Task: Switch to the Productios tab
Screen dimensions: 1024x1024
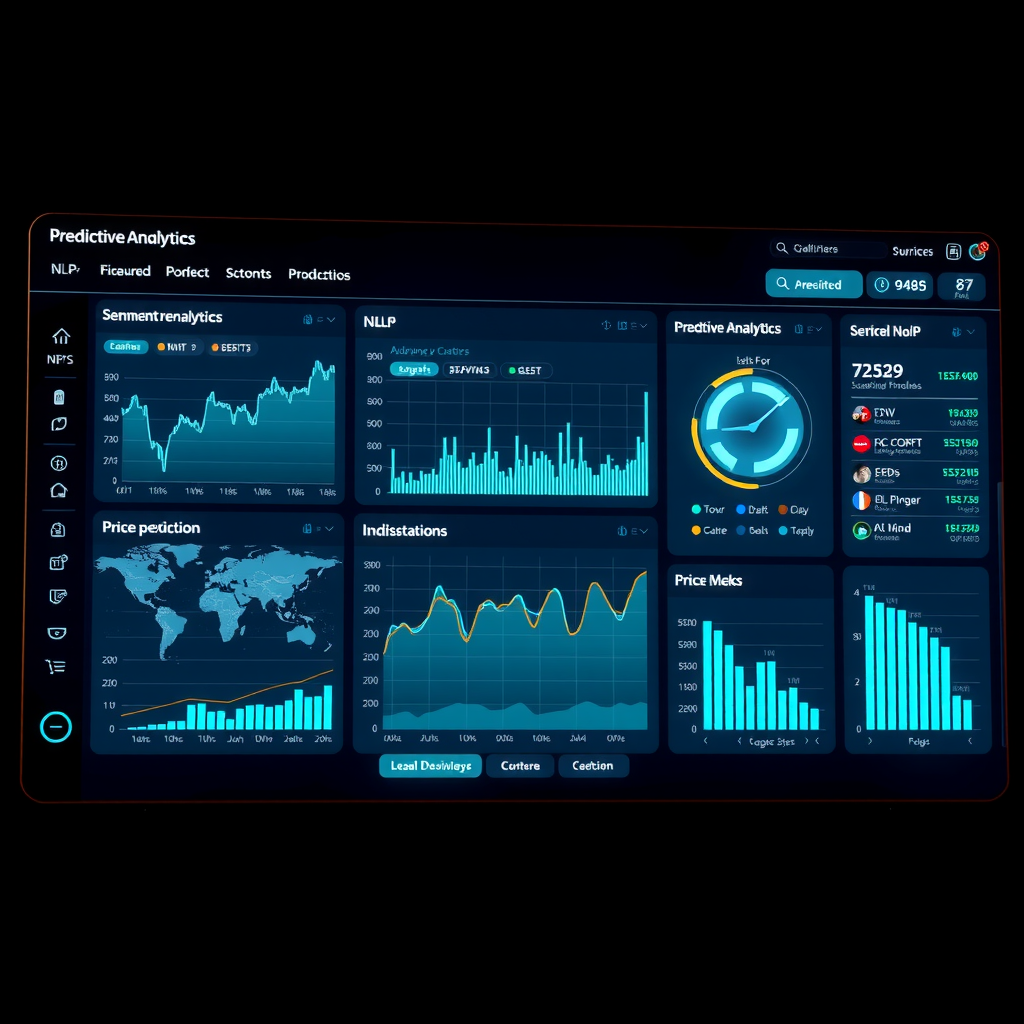Action: 319,274
